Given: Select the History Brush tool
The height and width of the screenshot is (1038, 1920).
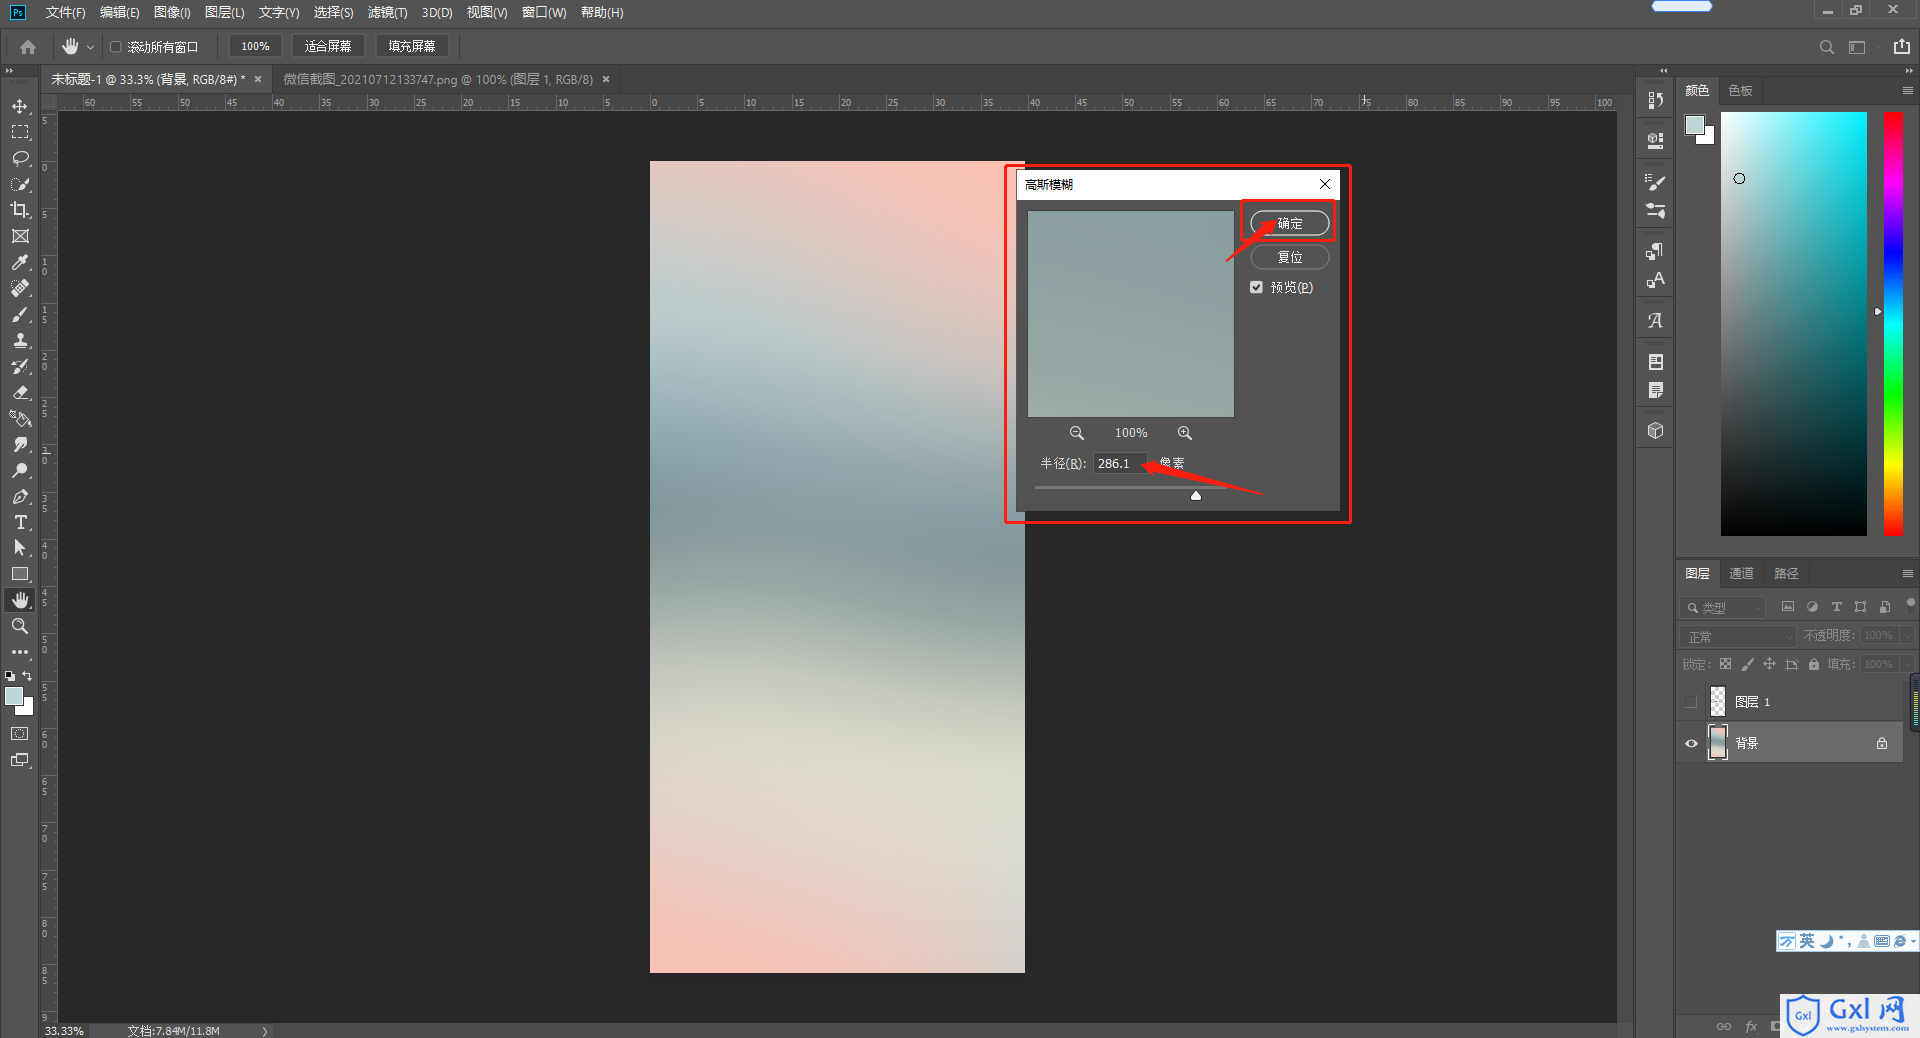Looking at the screenshot, I should tap(20, 366).
